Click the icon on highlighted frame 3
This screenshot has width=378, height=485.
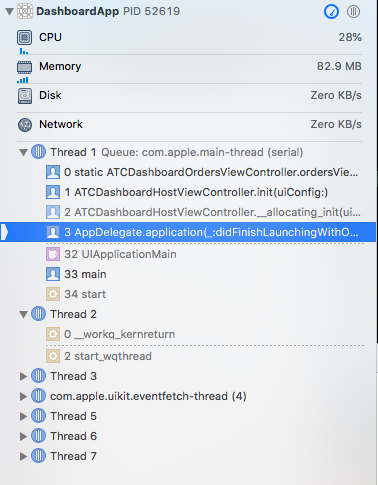pos(53,232)
